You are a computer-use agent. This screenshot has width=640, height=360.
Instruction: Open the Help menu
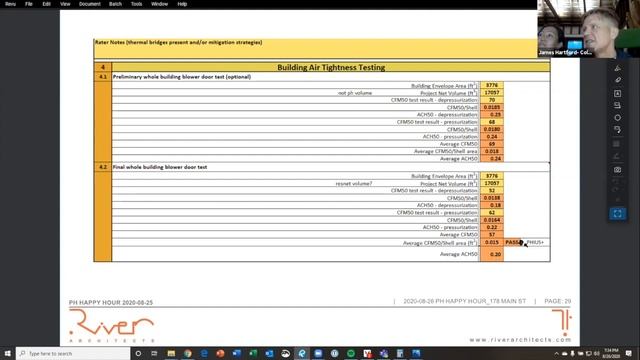click(182, 4)
